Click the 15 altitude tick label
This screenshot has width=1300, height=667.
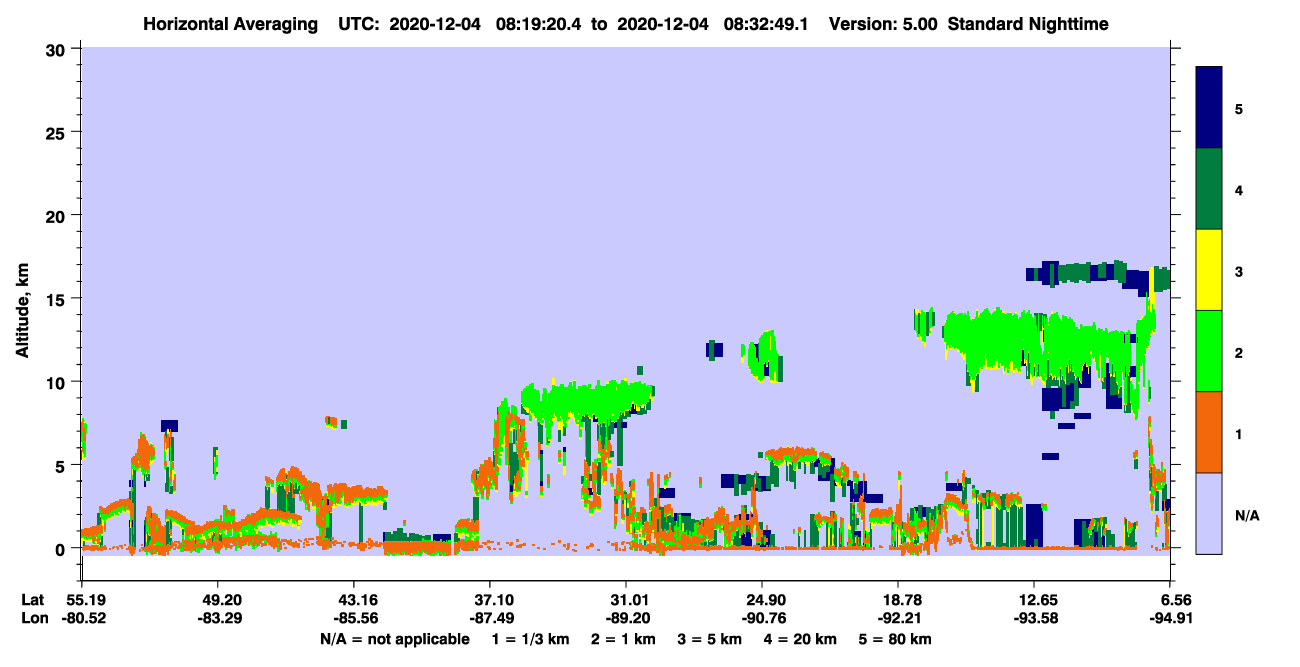[60, 299]
